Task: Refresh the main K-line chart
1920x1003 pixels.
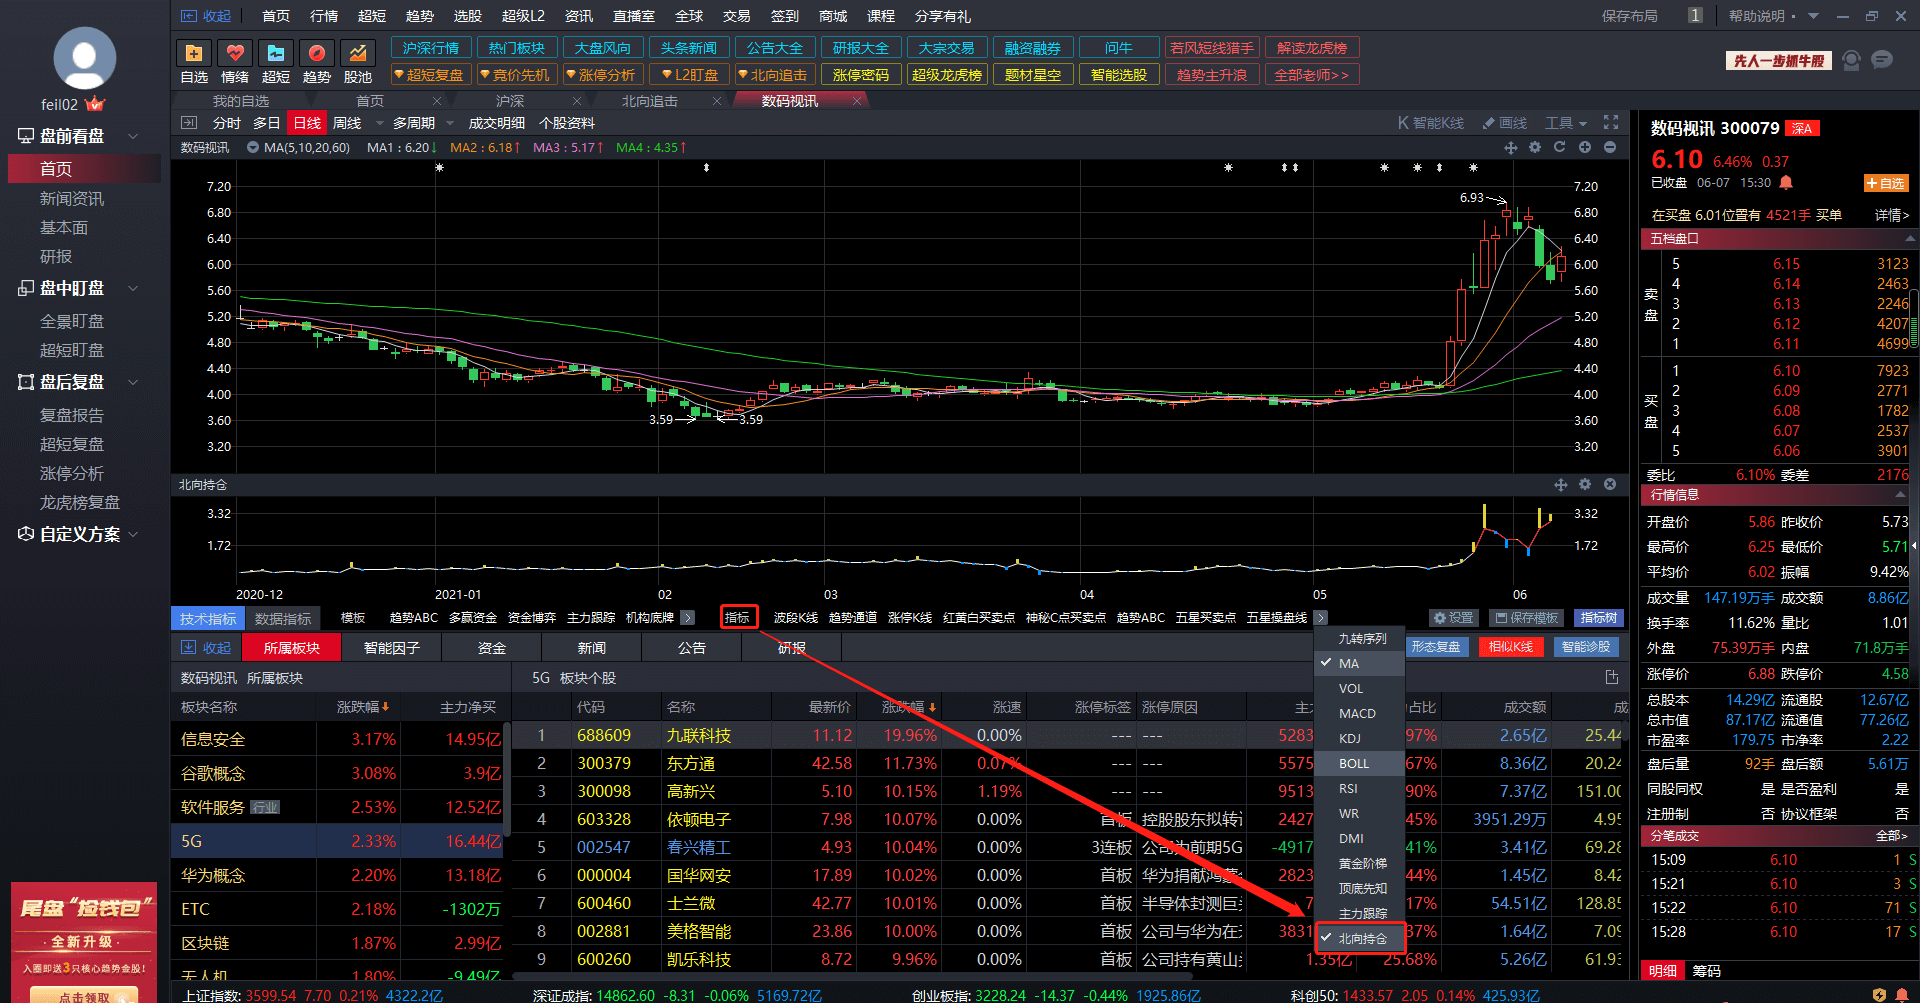Action: tap(1559, 147)
